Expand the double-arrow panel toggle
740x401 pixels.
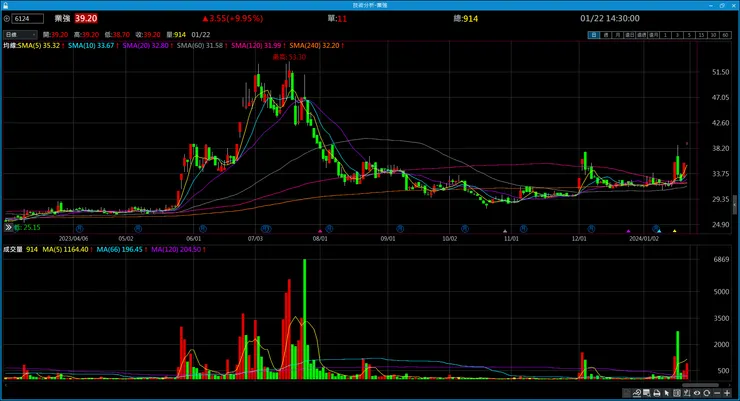point(8,227)
